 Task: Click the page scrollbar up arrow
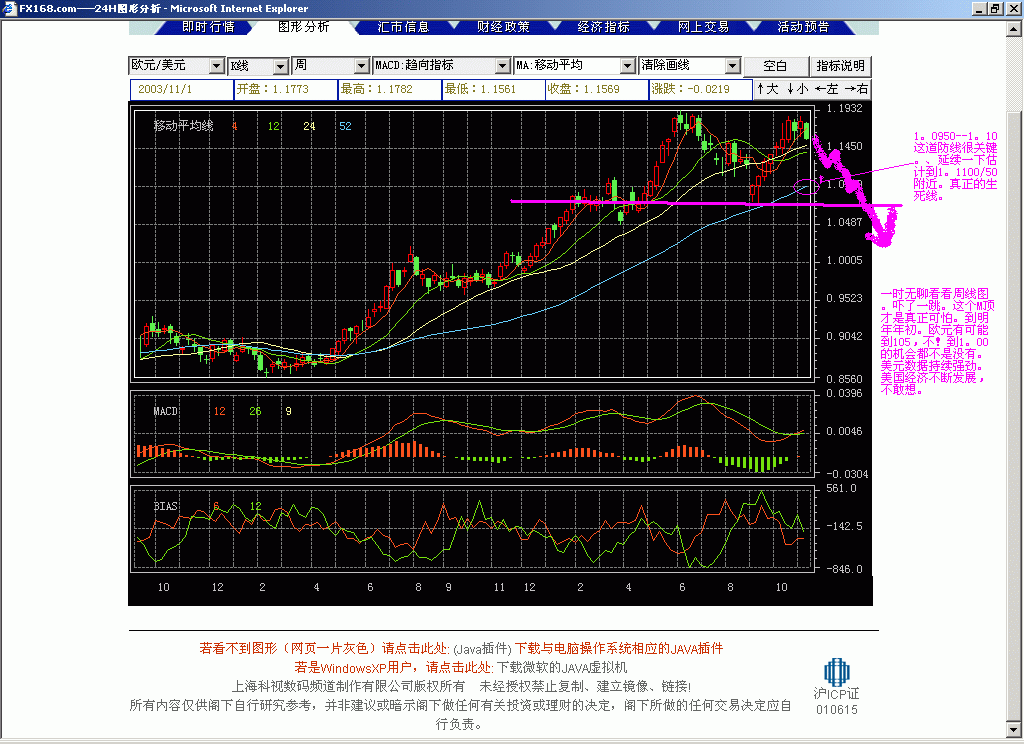click(x=1014, y=29)
